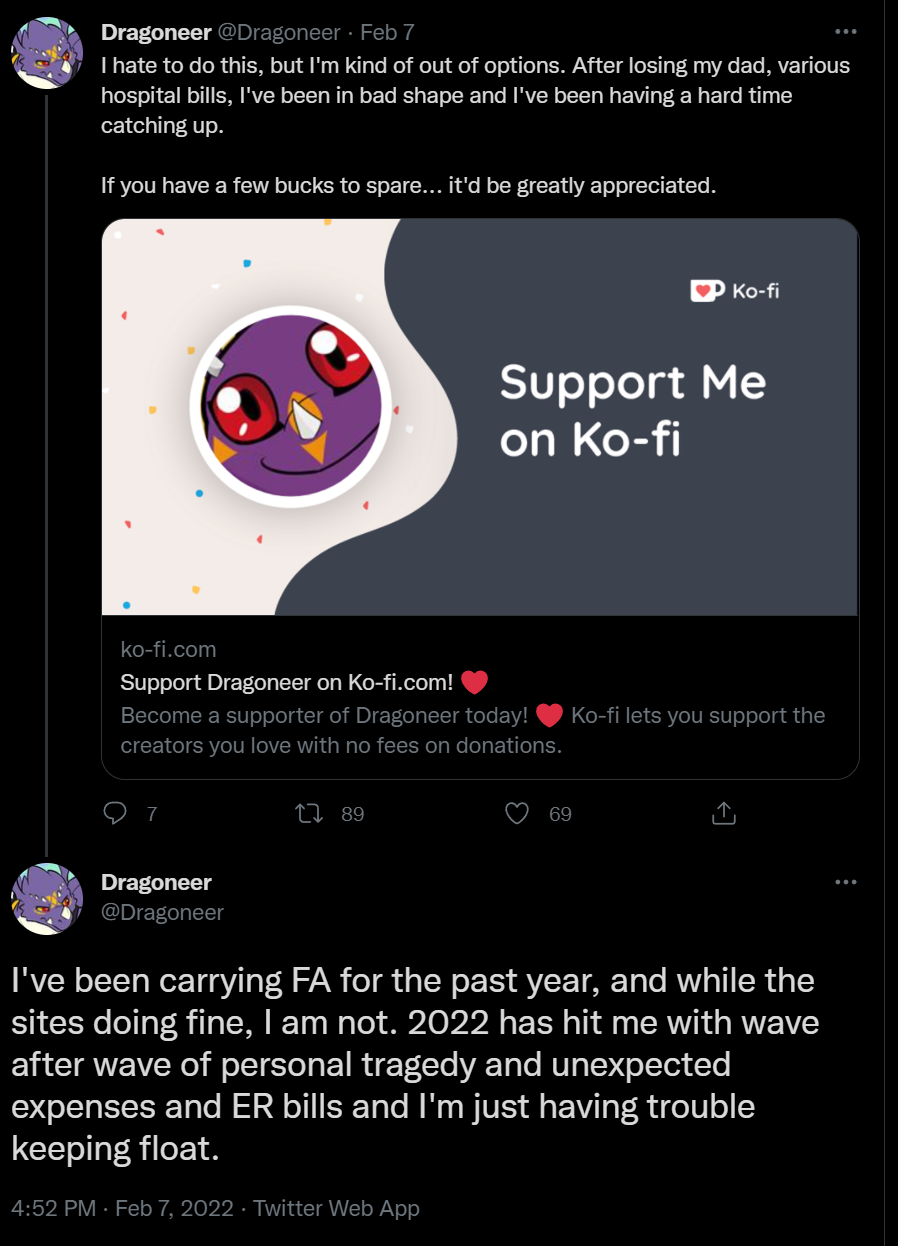The image size is (898, 1246).
Task: Click the Twitter Web App source label
Action: tap(336, 1208)
